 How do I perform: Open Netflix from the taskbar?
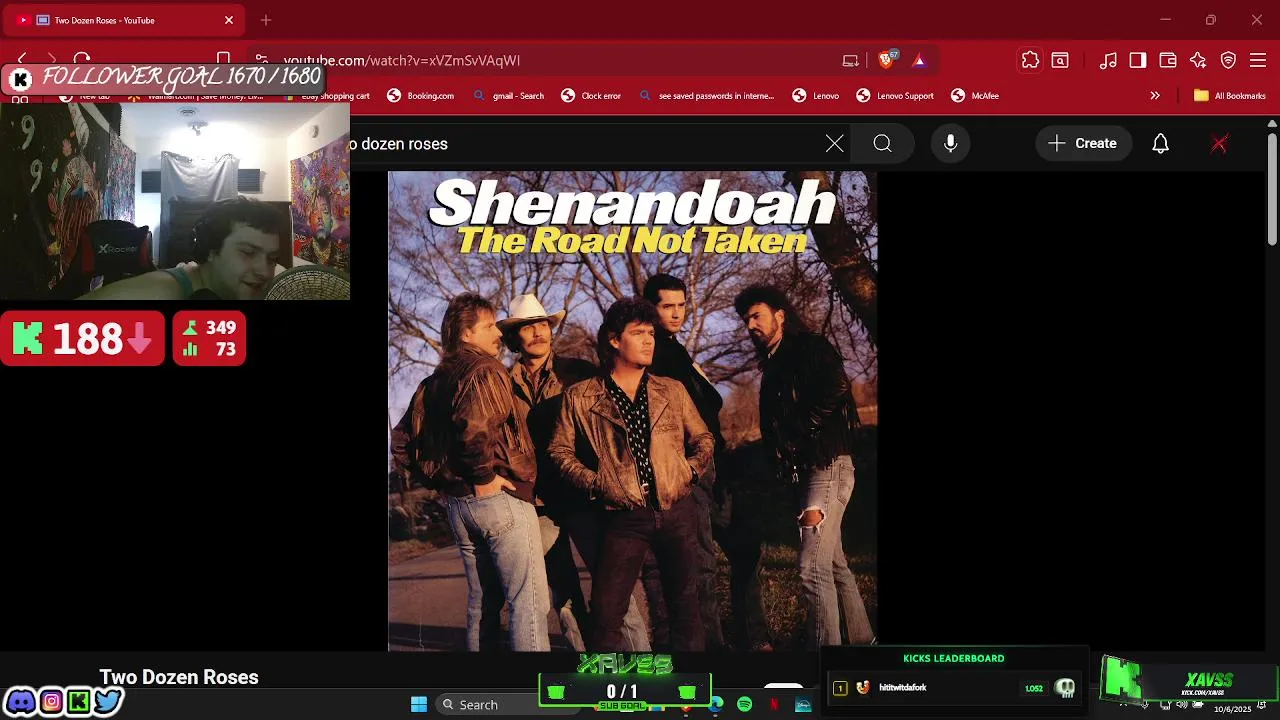tap(774, 704)
